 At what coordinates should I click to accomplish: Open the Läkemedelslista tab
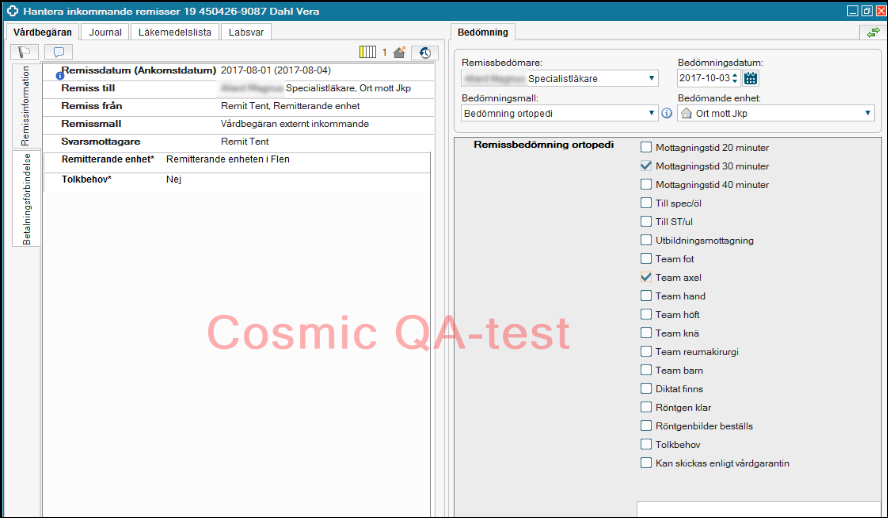[x=174, y=32]
